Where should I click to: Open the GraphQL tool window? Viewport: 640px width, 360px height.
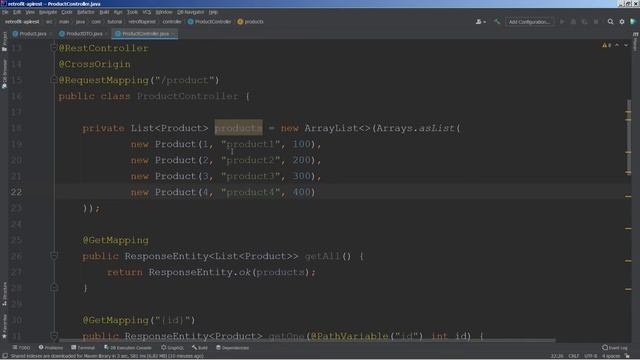pyautogui.click(x=172, y=348)
